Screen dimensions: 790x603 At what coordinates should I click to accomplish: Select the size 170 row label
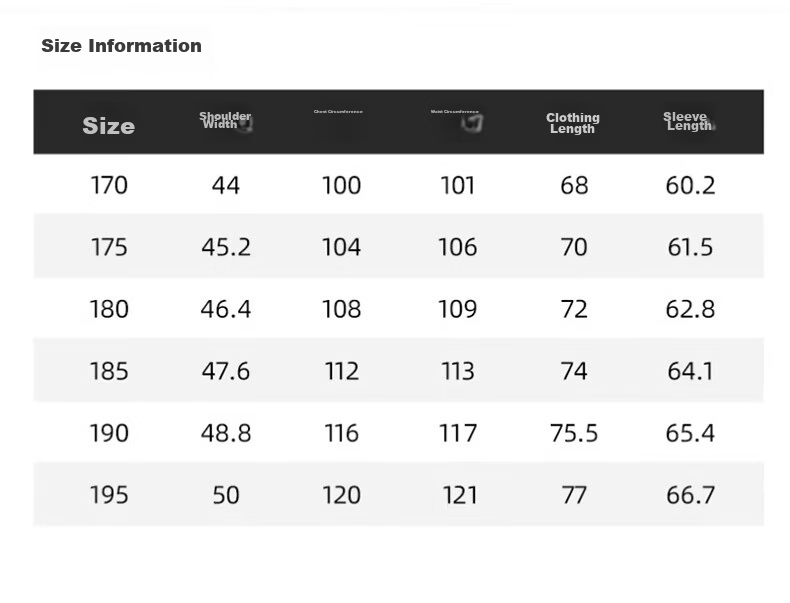coord(109,185)
